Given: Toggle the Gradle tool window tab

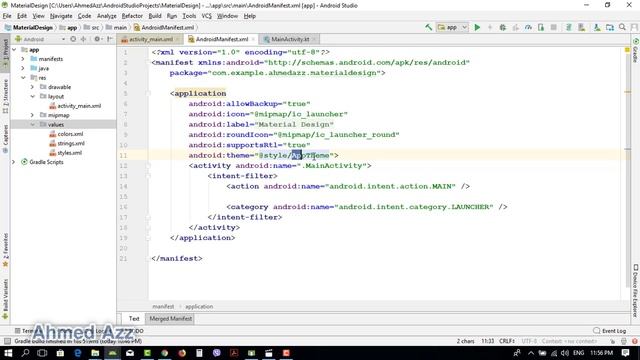Looking at the screenshot, I should pos(635,51).
